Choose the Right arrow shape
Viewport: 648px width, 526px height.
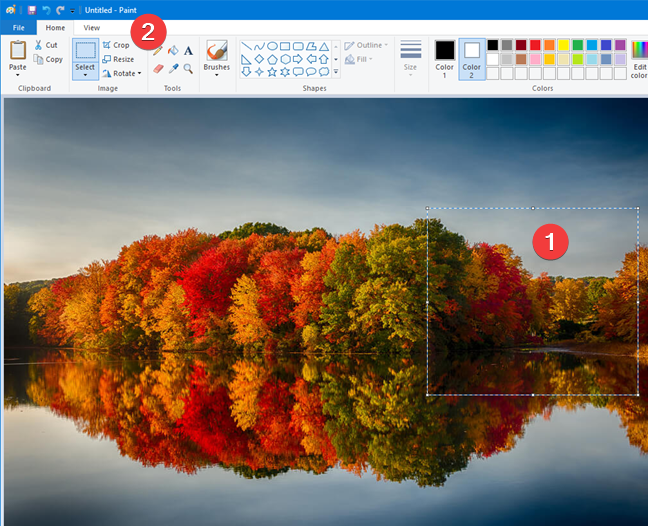298,59
